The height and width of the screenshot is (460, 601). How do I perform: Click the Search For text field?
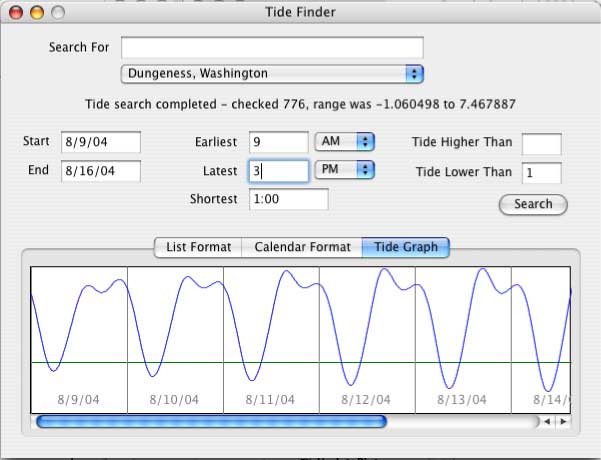point(272,48)
